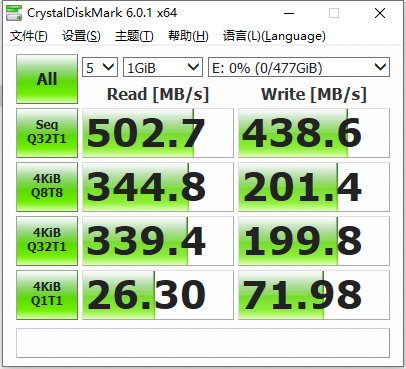This screenshot has width=406, height=369.
Task: Click the empty comment text field
Action: (x=203, y=343)
